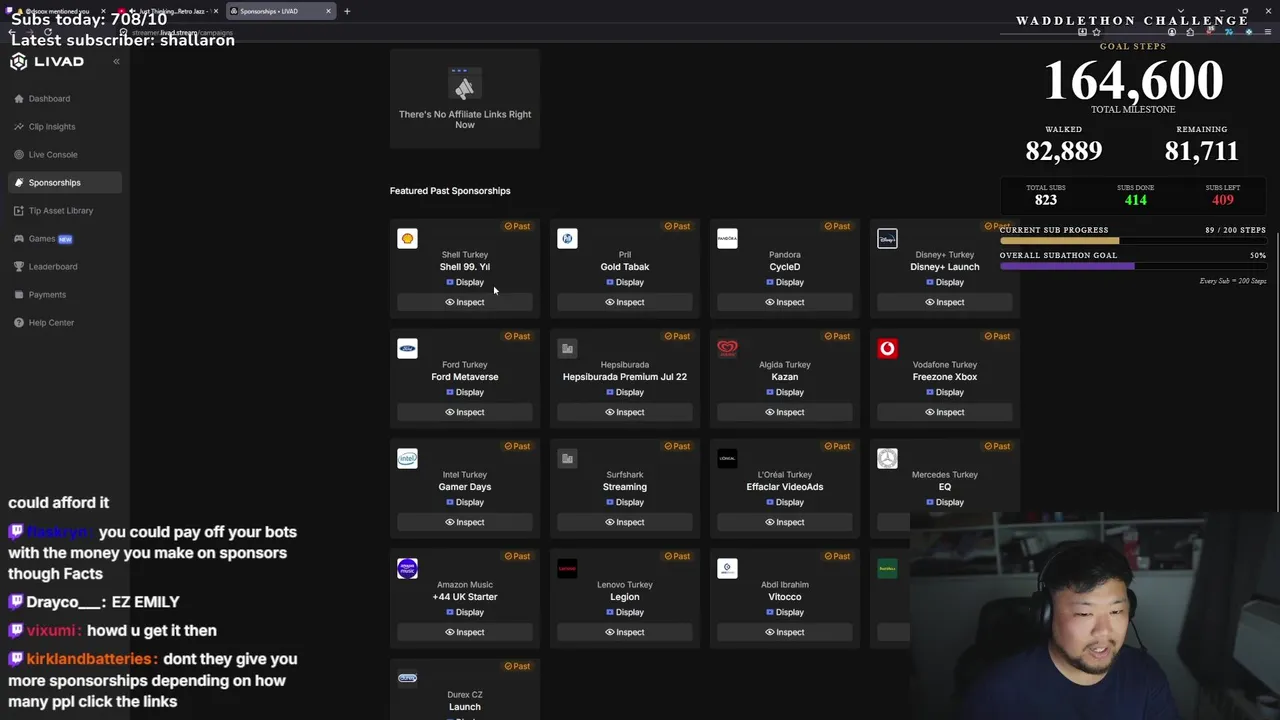Screen dimensions: 1280x720
Task: Click the browser address bar
Action: coord(600,32)
